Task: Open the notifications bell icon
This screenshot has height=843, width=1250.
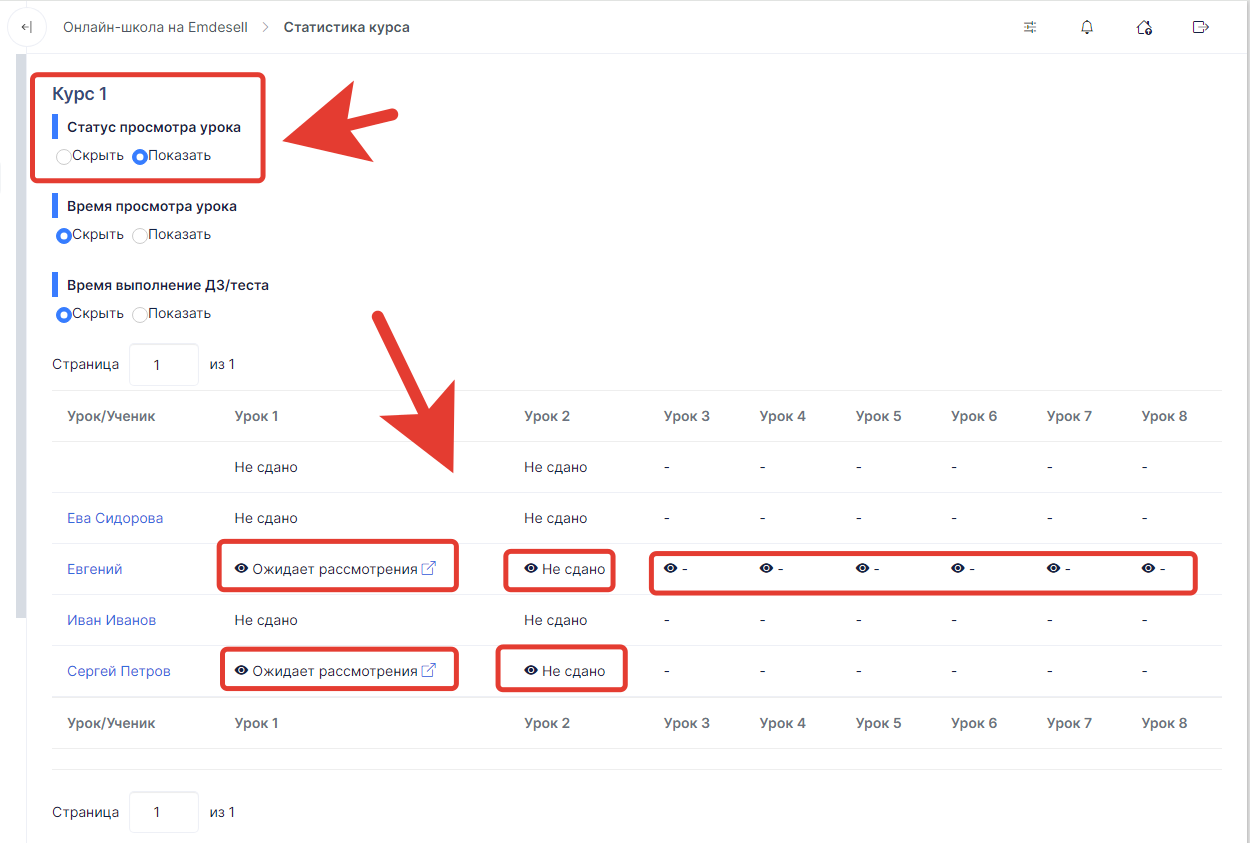Action: [1087, 27]
